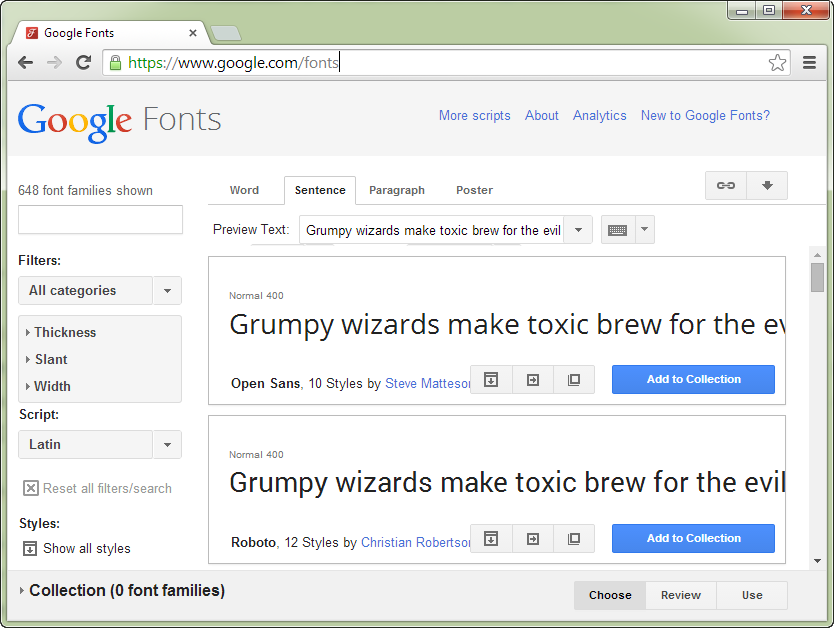Click the Show all styles sidebar icon
The height and width of the screenshot is (628, 834).
(30, 548)
